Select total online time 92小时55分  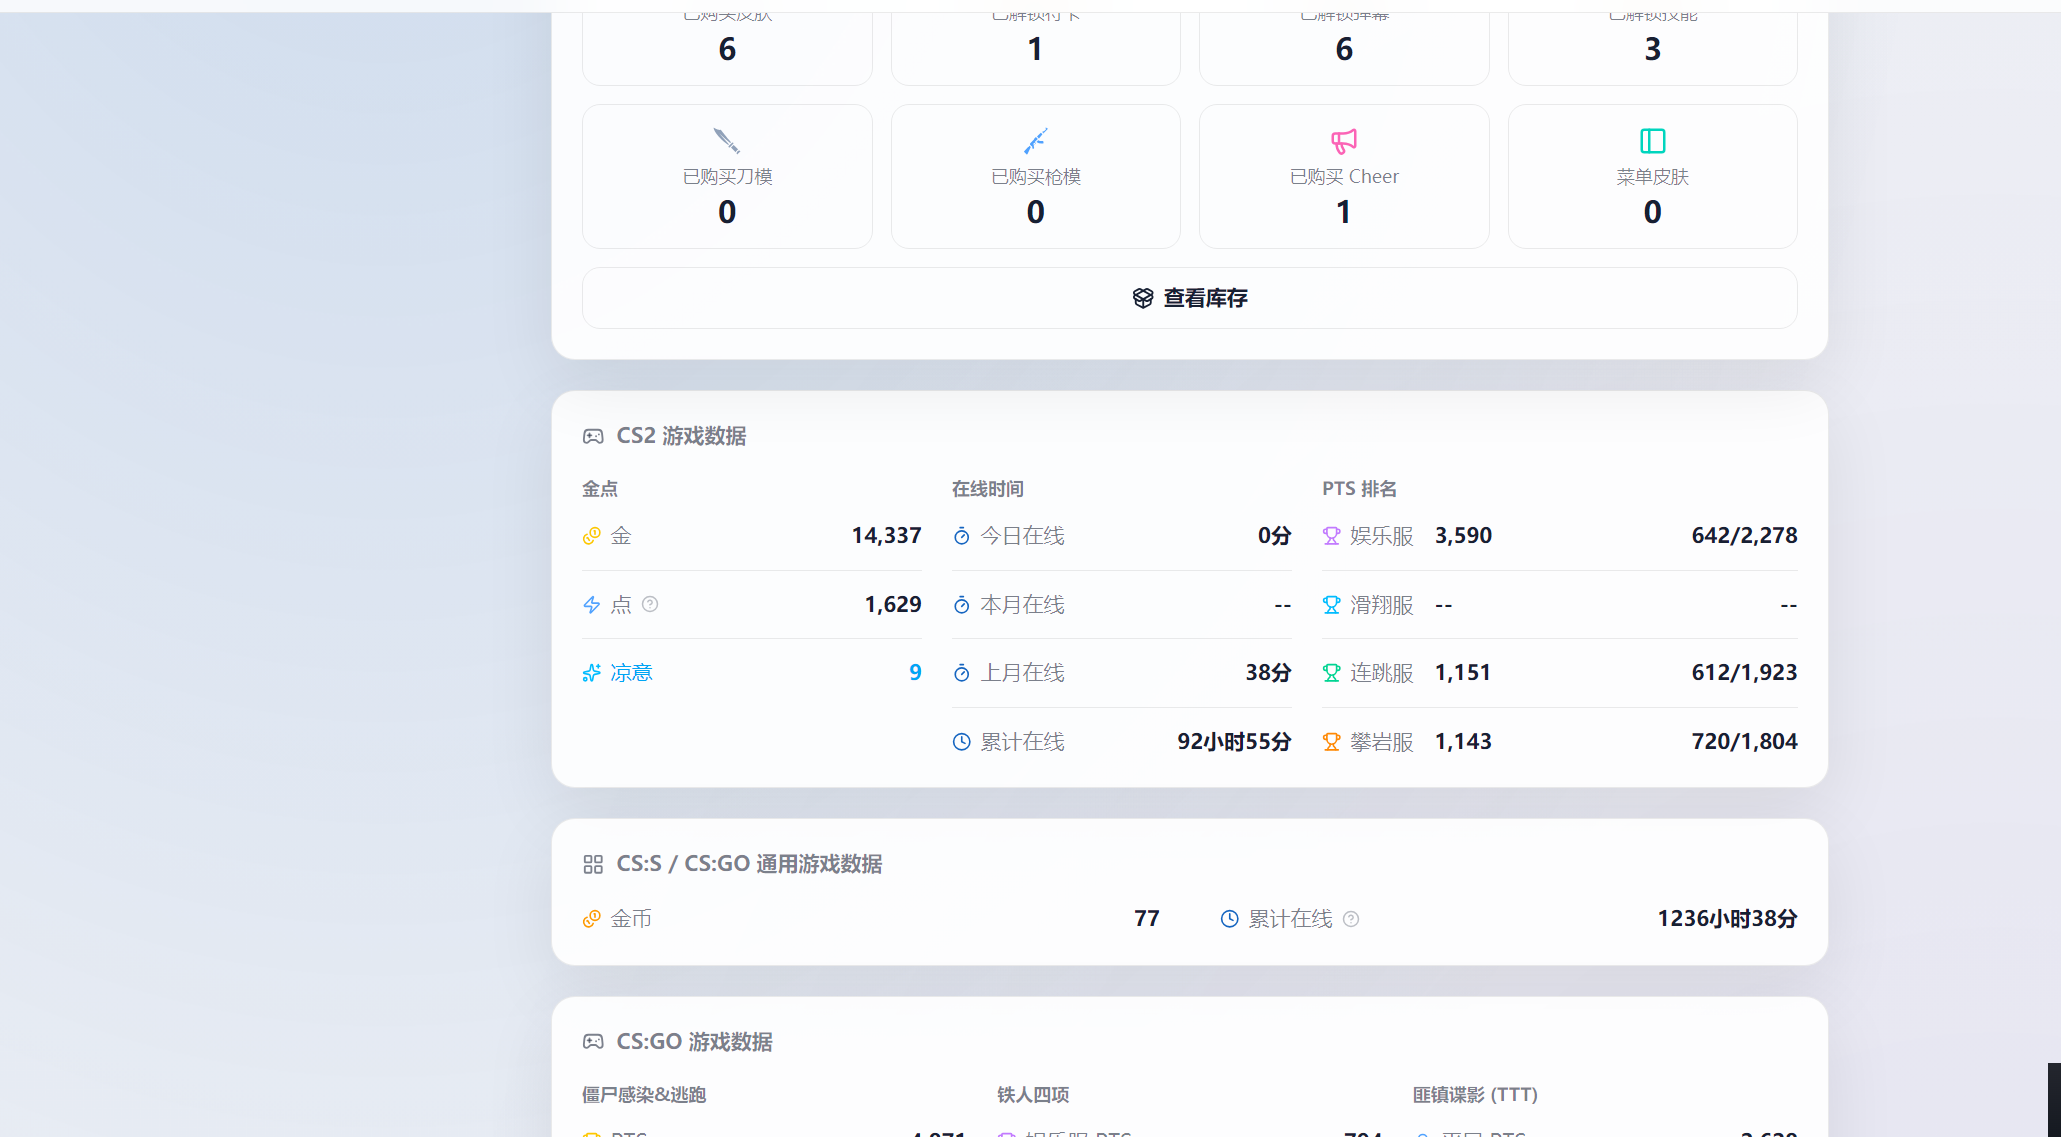pos(1234,742)
